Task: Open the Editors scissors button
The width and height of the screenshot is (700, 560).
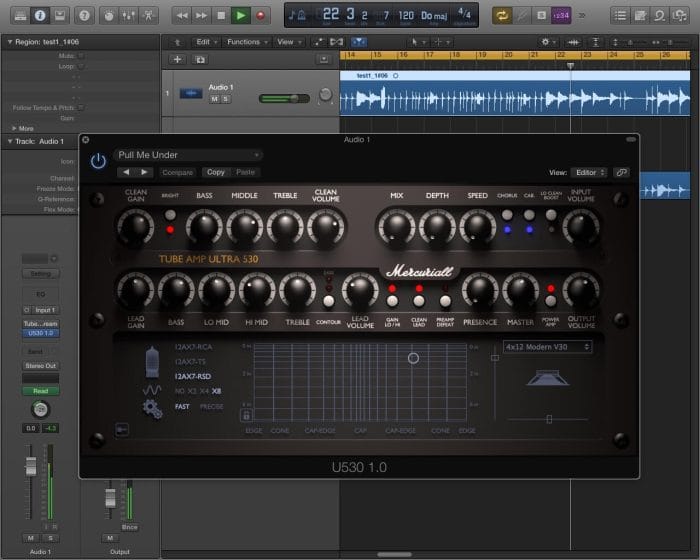Action: click(x=148, y=16)
